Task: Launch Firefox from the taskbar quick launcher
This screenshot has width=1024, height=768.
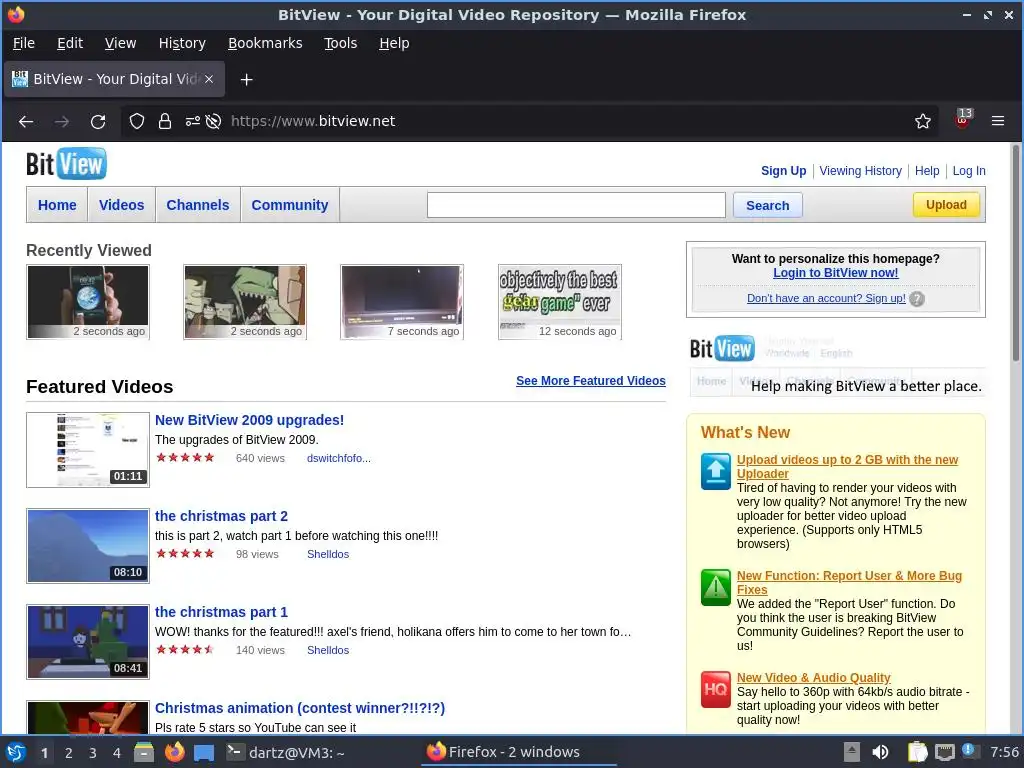Action: (x=174, y=752)
